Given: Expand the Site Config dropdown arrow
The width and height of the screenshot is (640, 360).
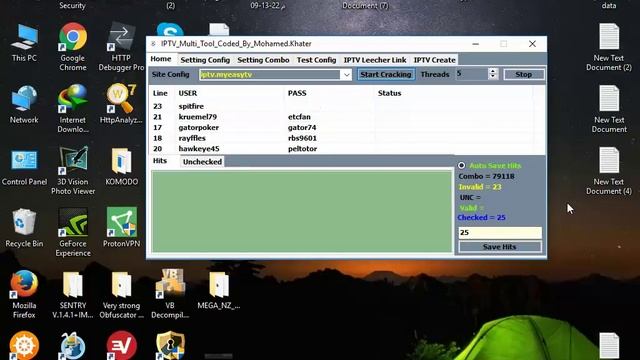Looking at the screenshot, I should (346, 75).
